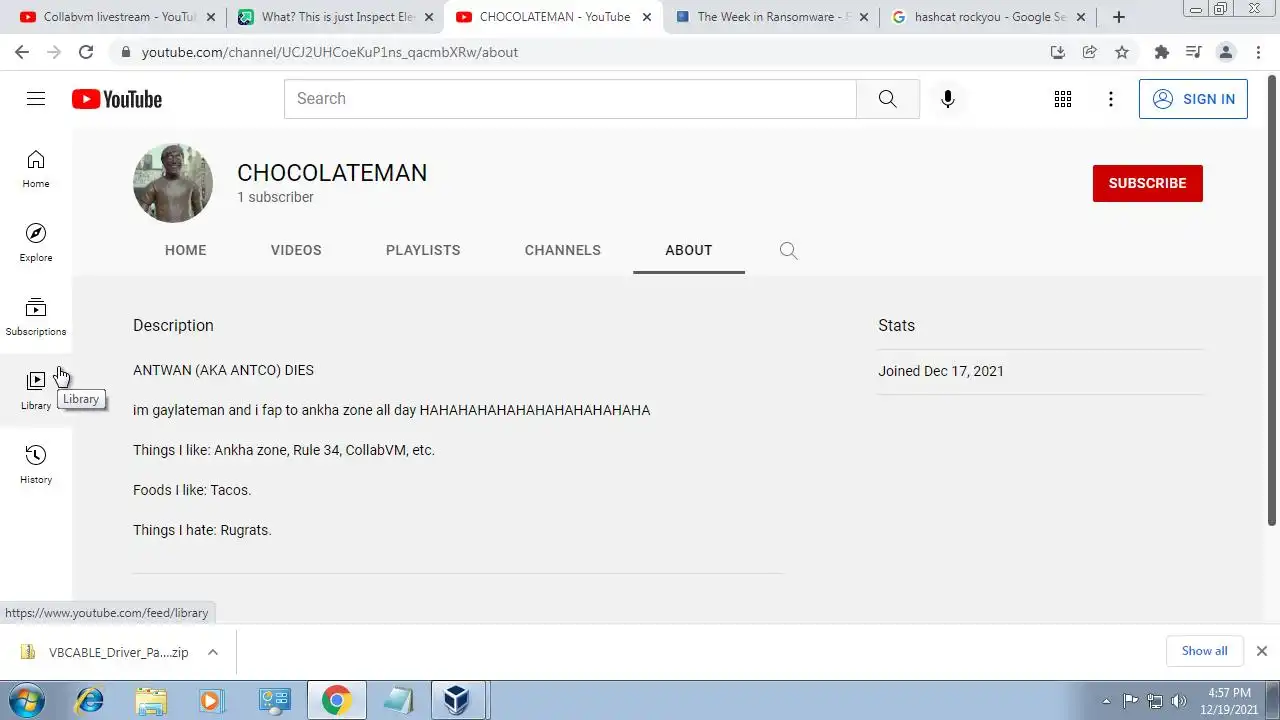Open Windows Start menu
This screenshot has height=720, width=1280.
[x=25, y=700]
